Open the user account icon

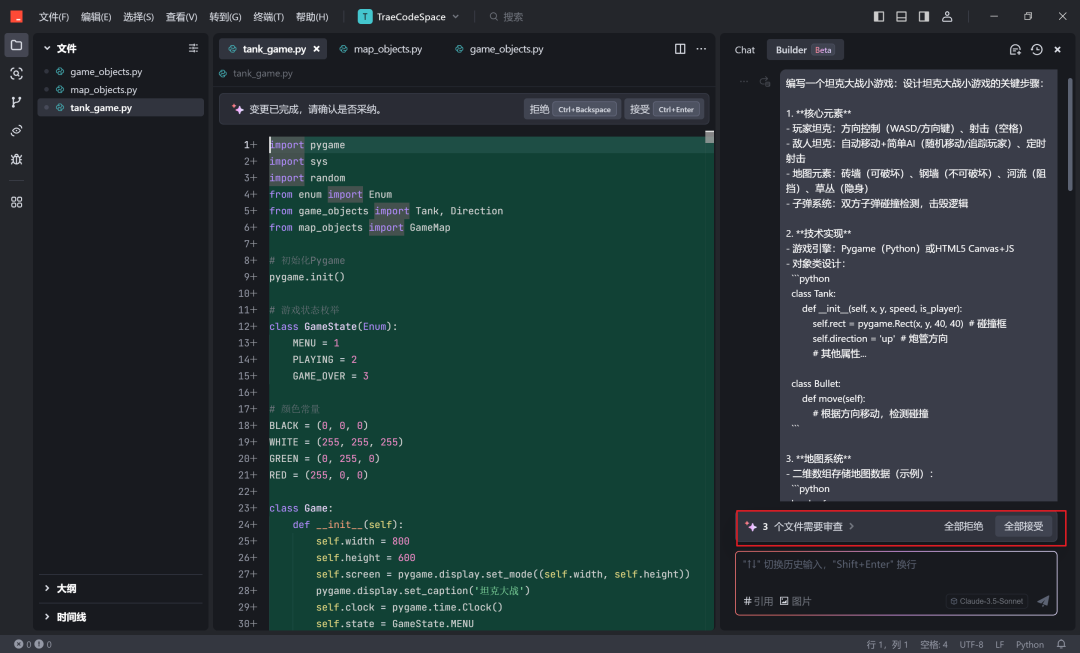coord(947,17)
